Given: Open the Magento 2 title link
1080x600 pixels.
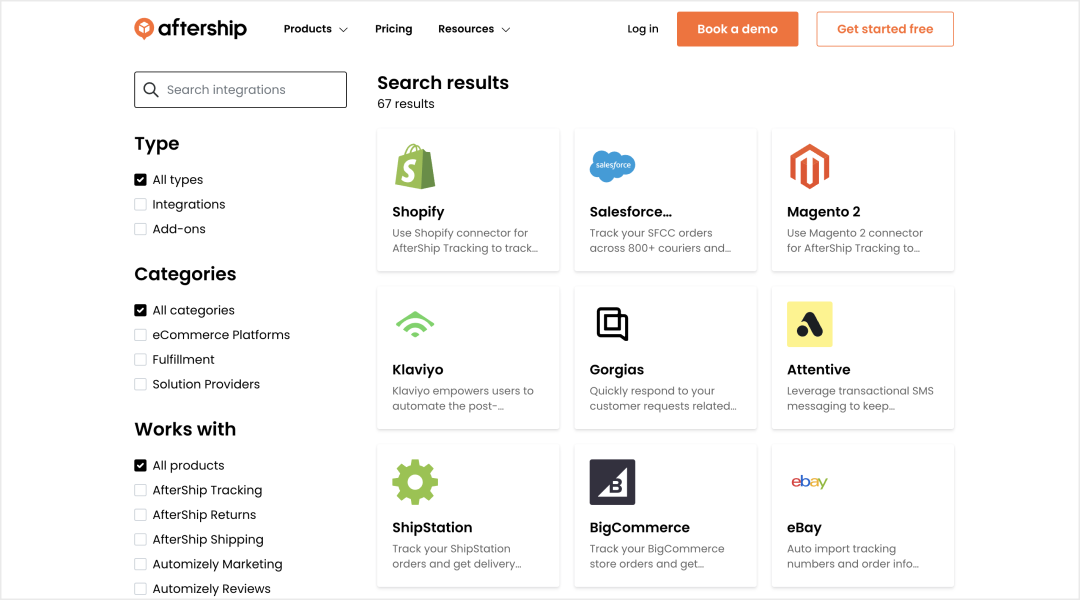Looking at the screenshot, I should click(824, 212).
